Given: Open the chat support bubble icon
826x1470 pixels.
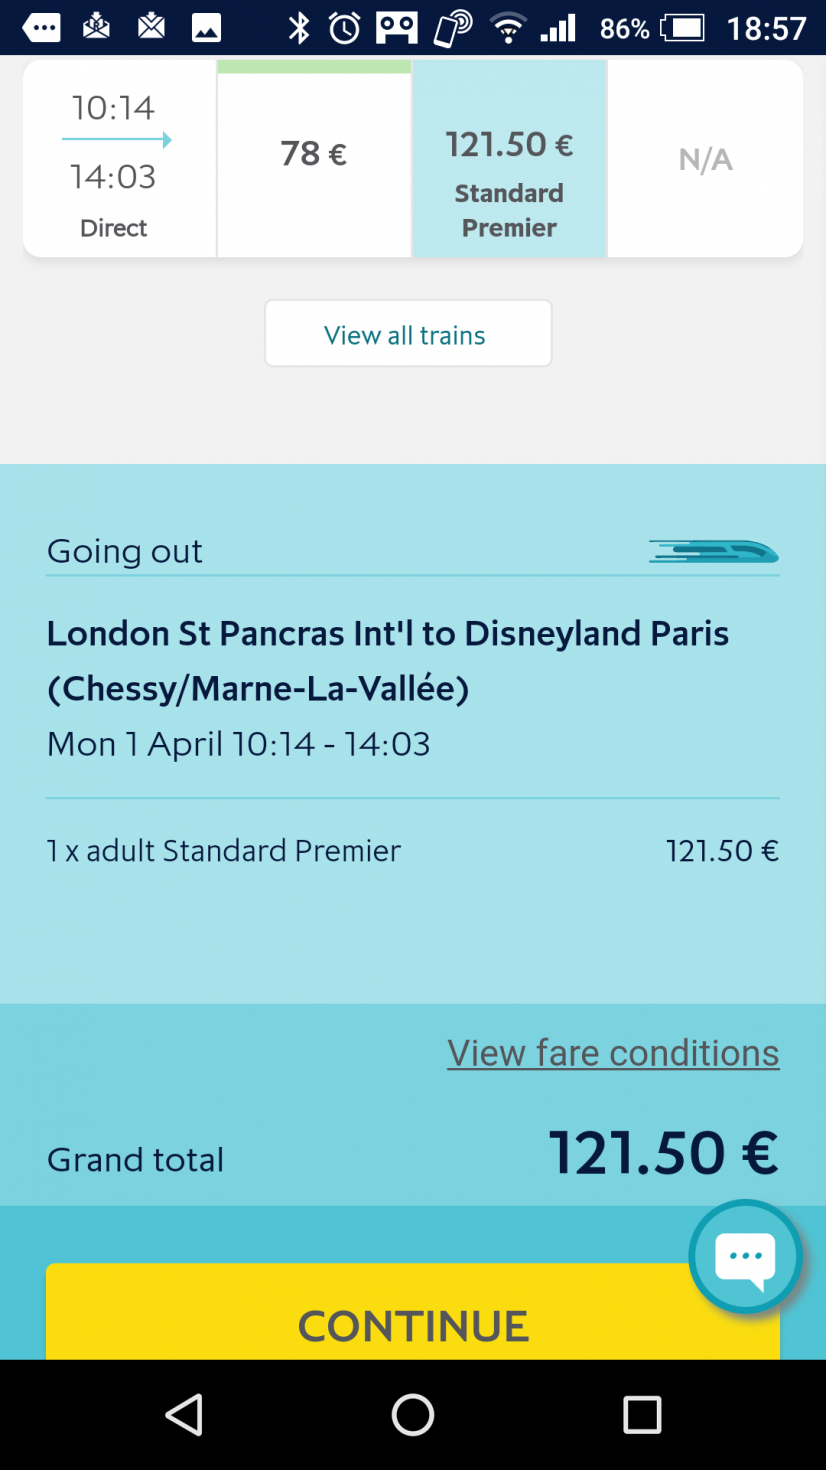Looking at the screenshot, I should click(746, 1256).
